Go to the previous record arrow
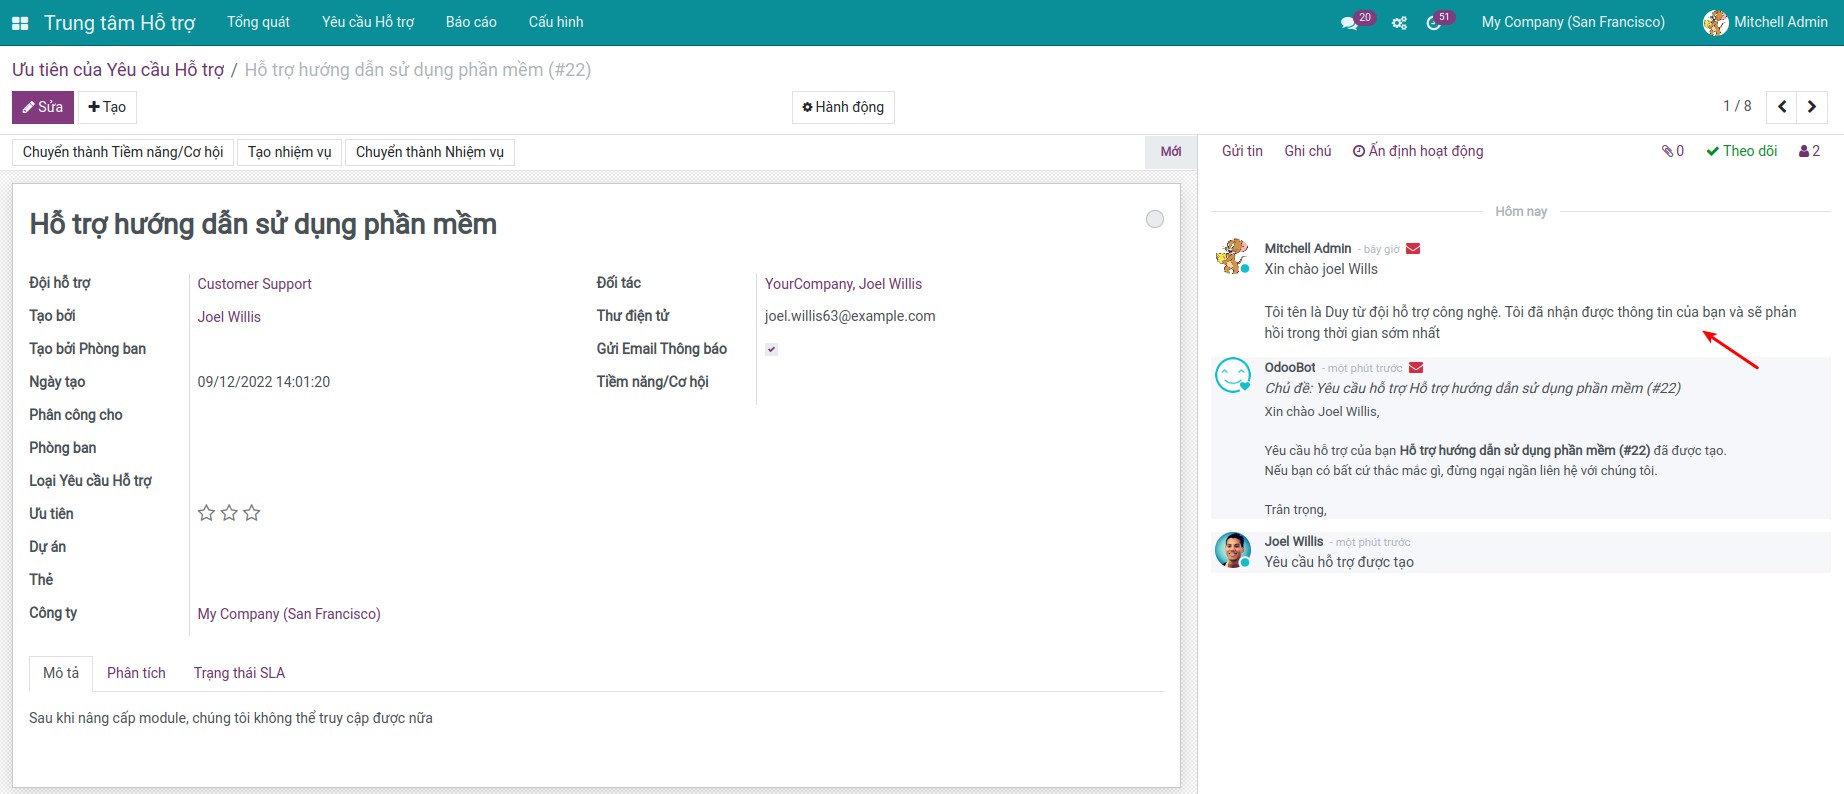1844x794 pixels. 1782,107
